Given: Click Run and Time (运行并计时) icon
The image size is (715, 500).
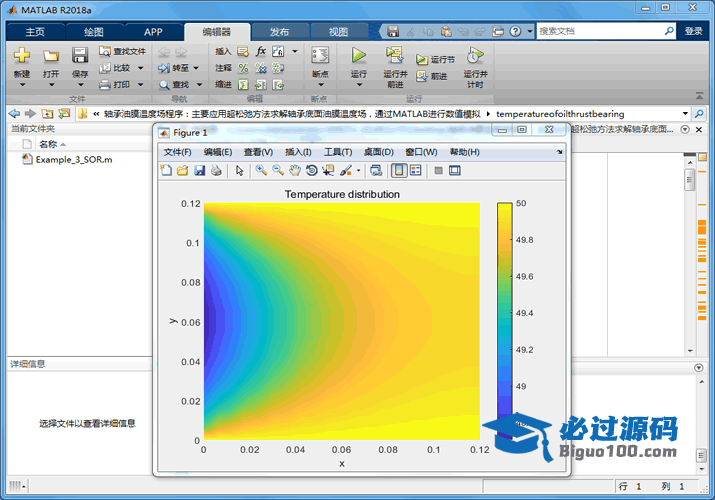Looking at the screenshot, I should 475,55.
